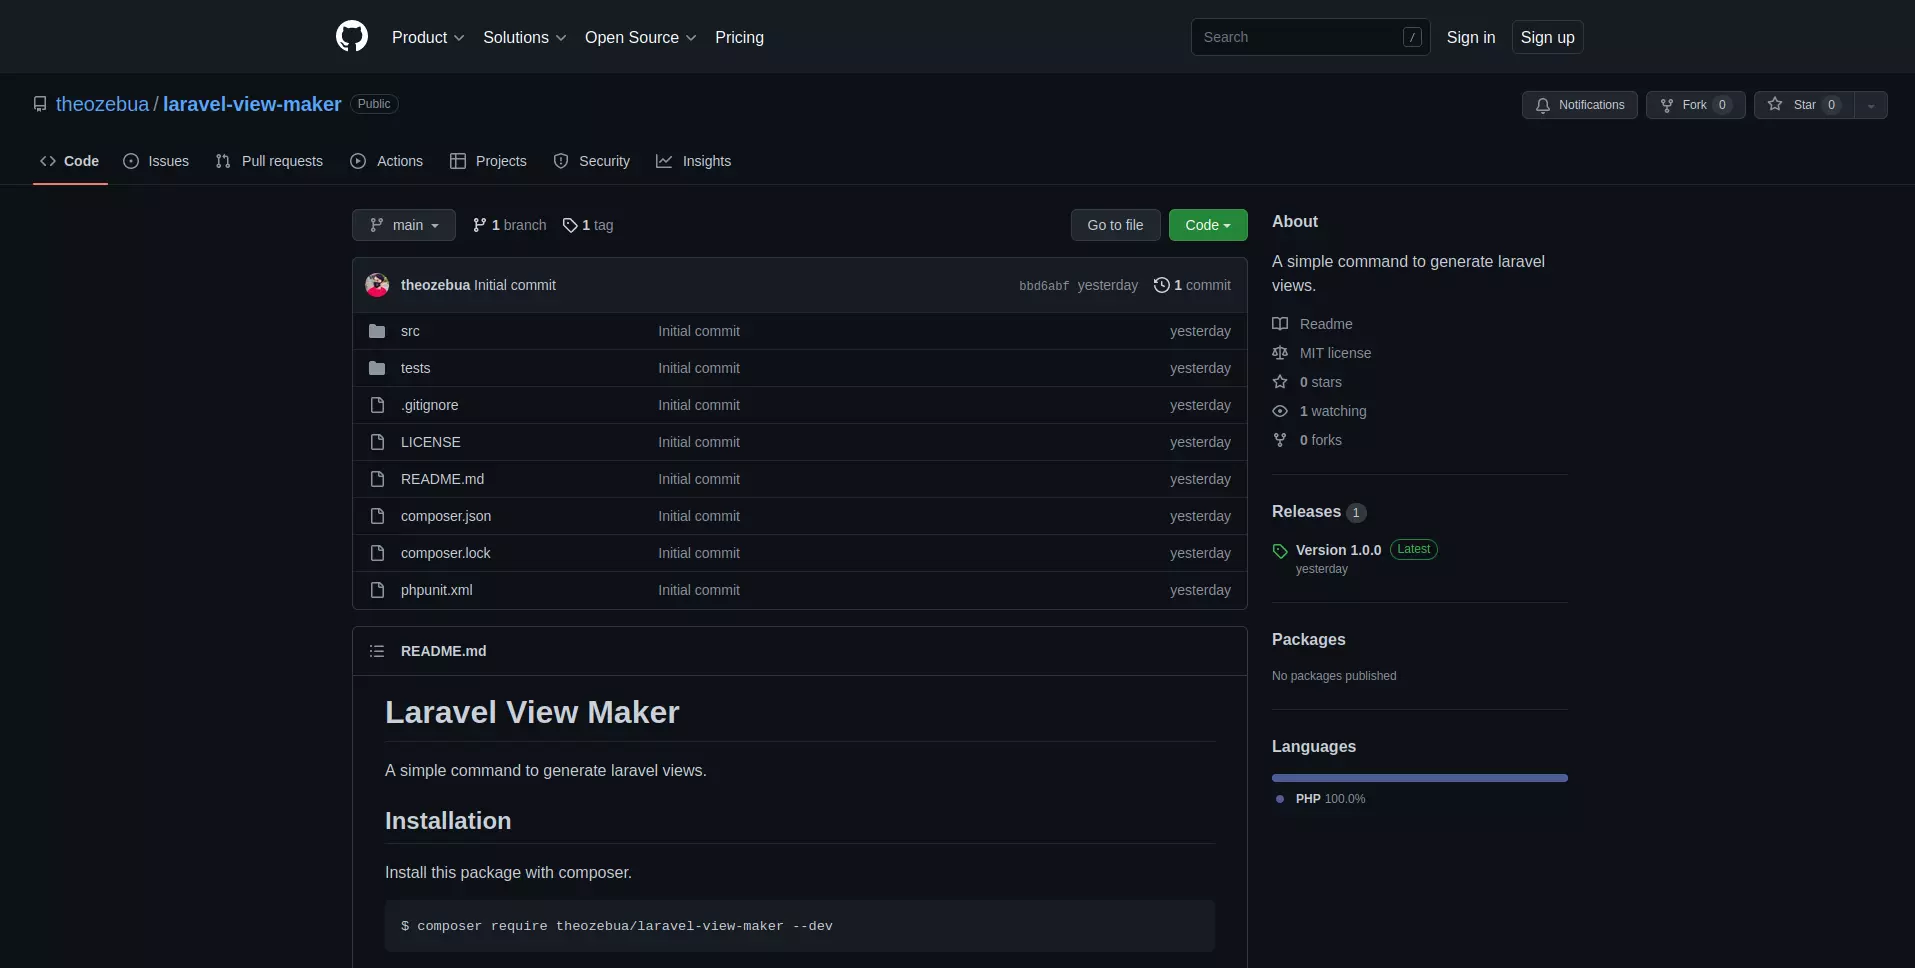Open the 1 watching link

click(x=1333, y=411)
